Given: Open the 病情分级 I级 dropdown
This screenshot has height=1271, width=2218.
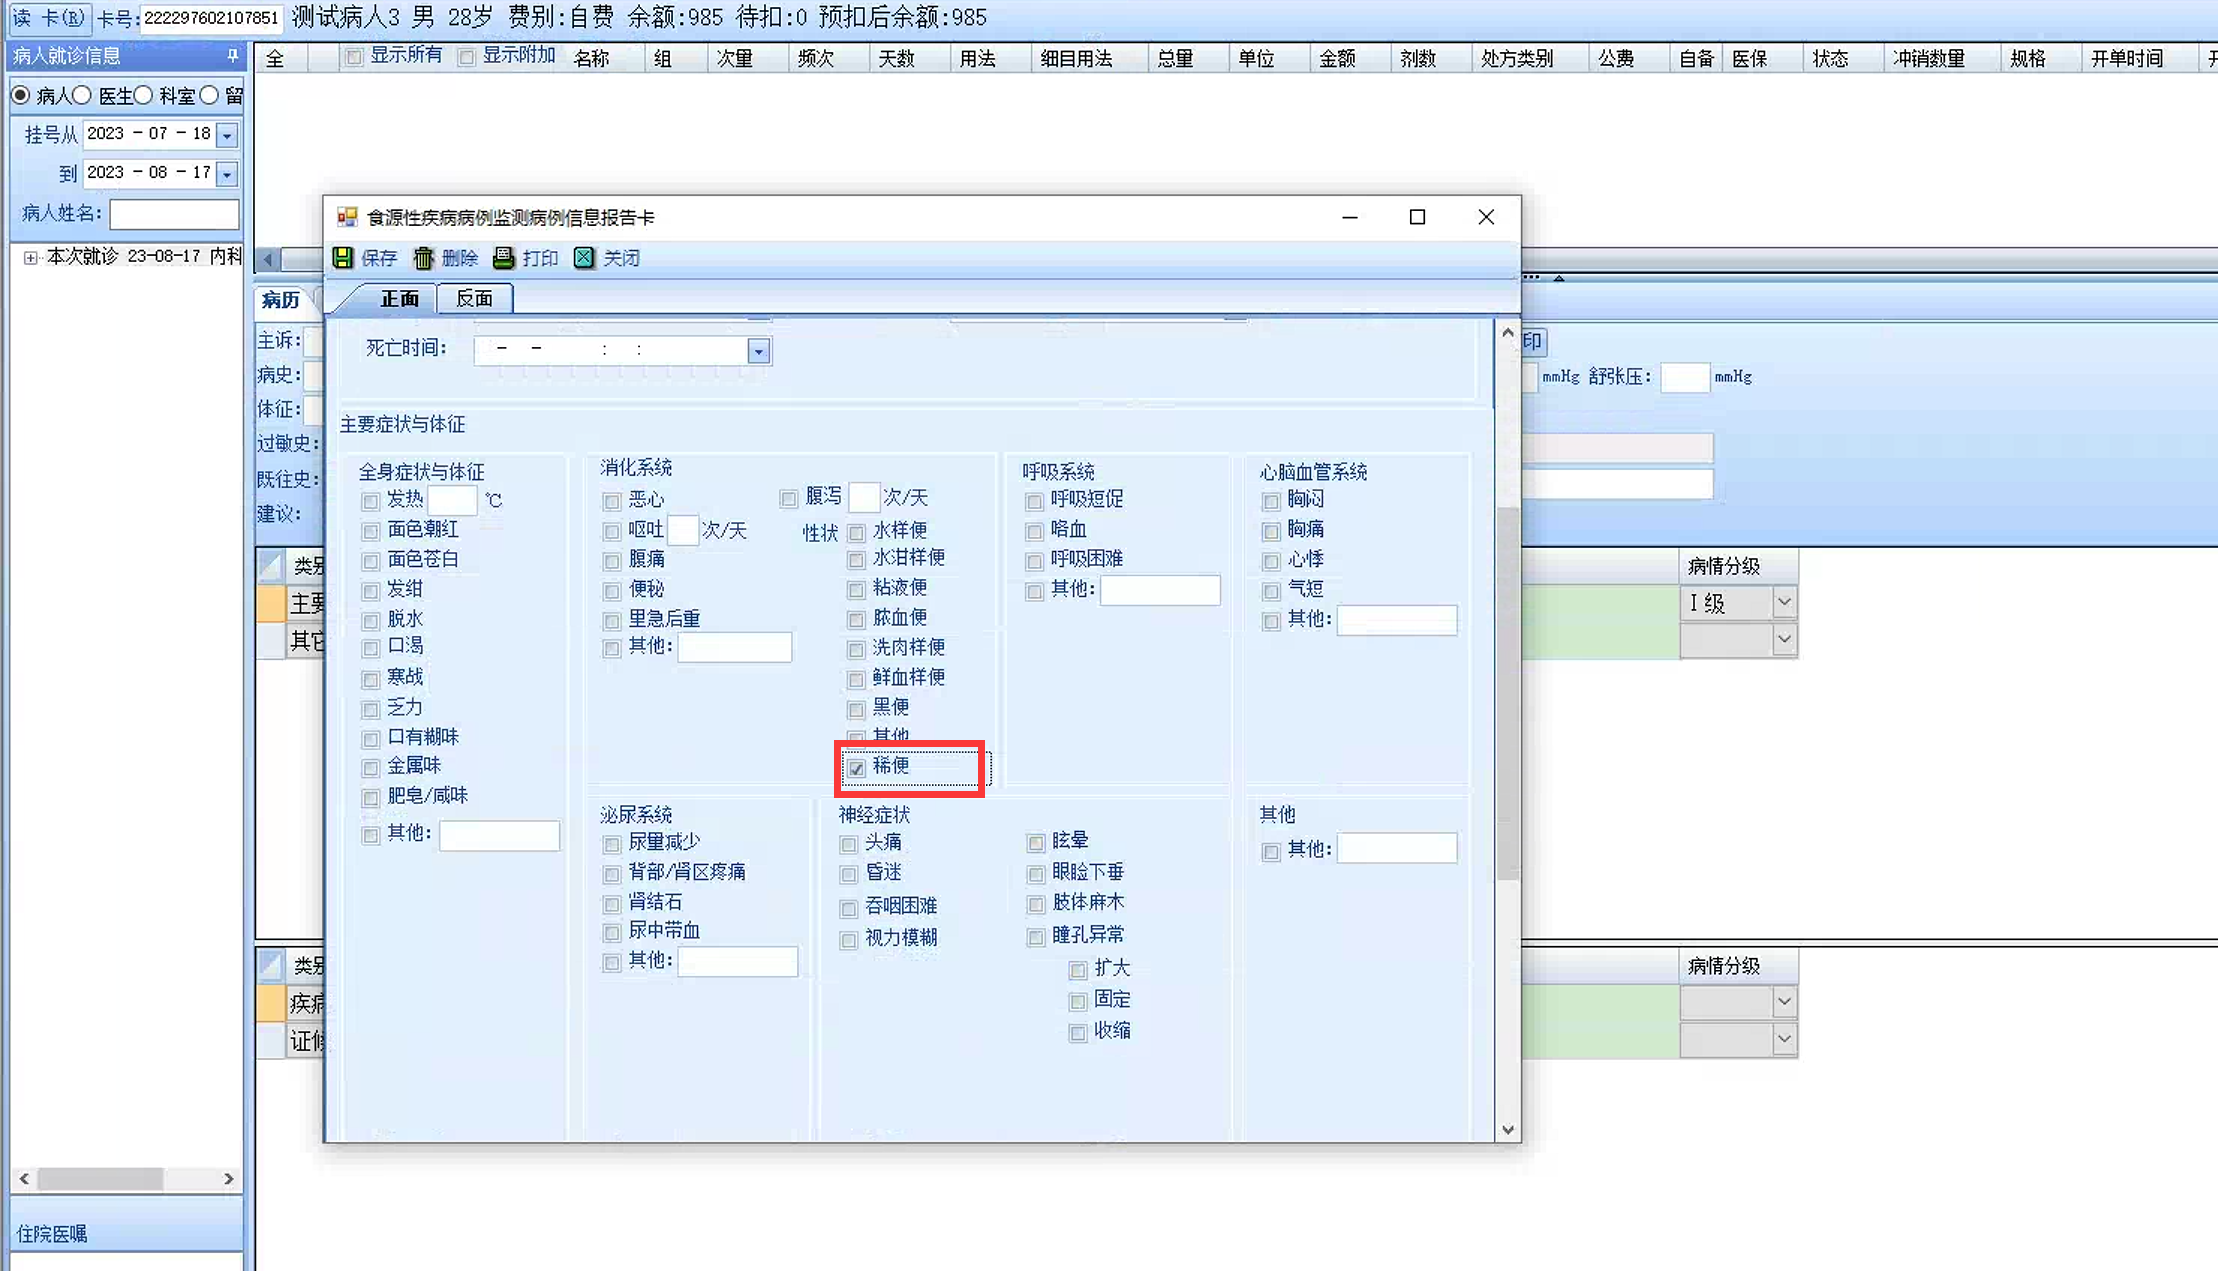Looking at the screenshot, I should coord(1784,602).
